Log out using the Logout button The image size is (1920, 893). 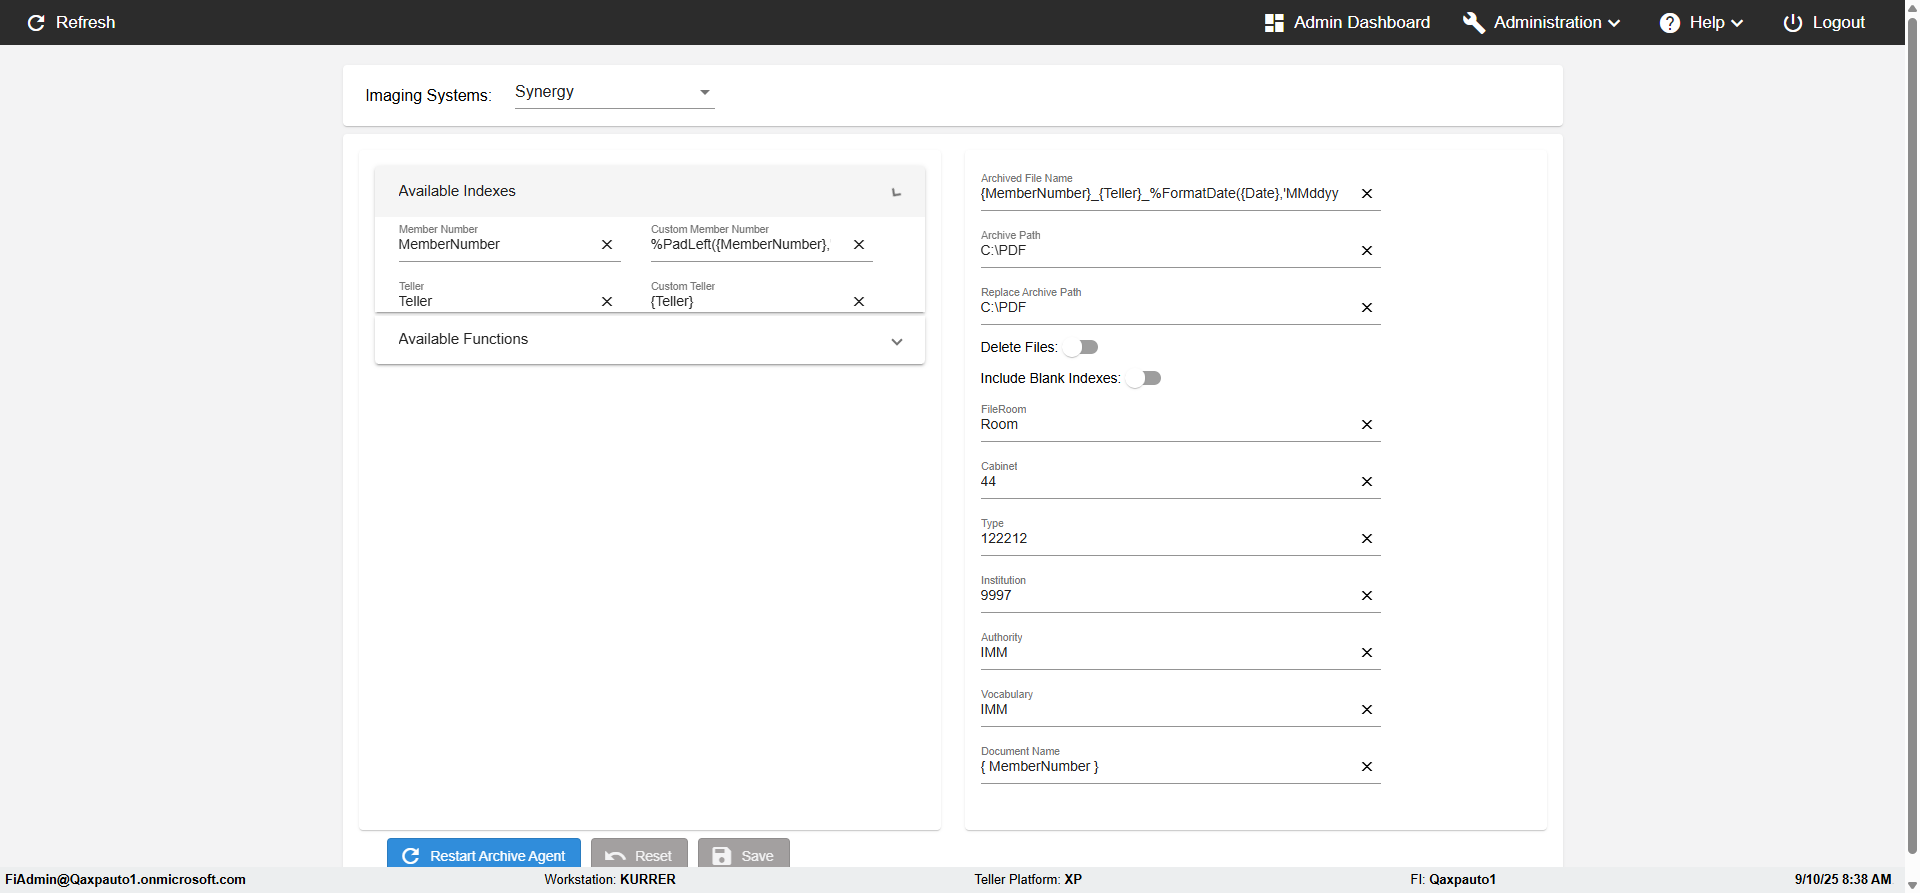[1824, 23]
